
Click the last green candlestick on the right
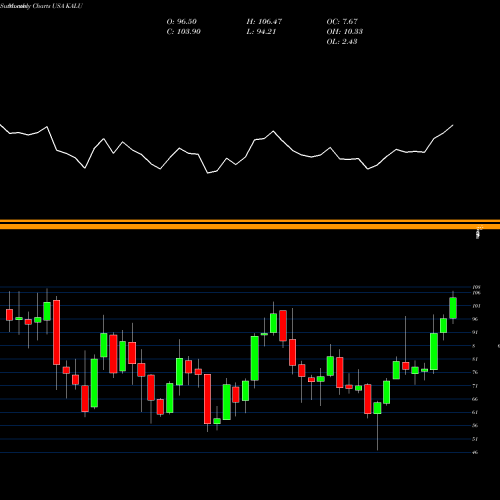point(453,308)
